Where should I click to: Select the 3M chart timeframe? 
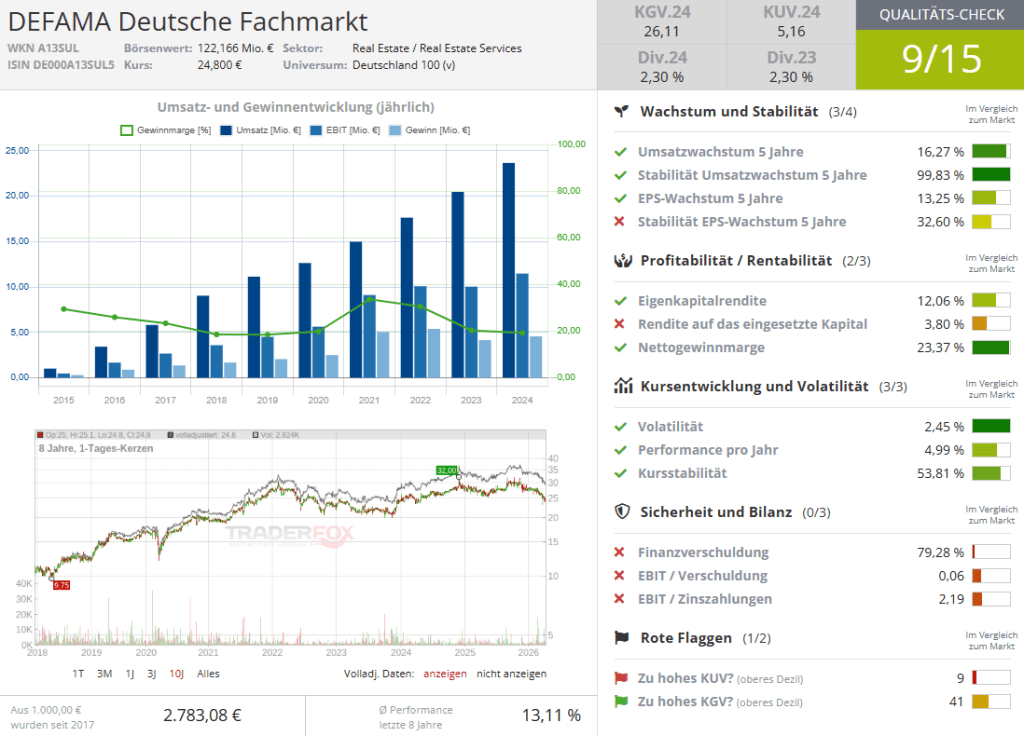[x=104, y=674]
